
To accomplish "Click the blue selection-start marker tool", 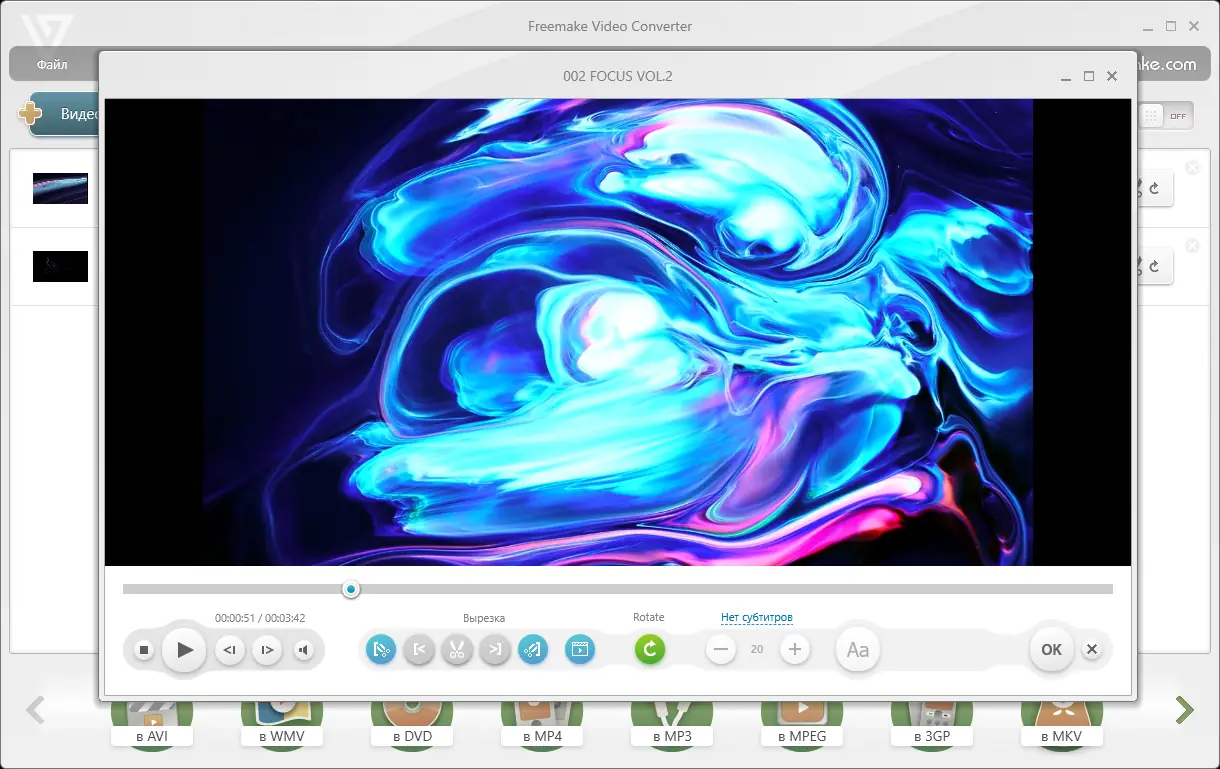I will tap(381, 650).
